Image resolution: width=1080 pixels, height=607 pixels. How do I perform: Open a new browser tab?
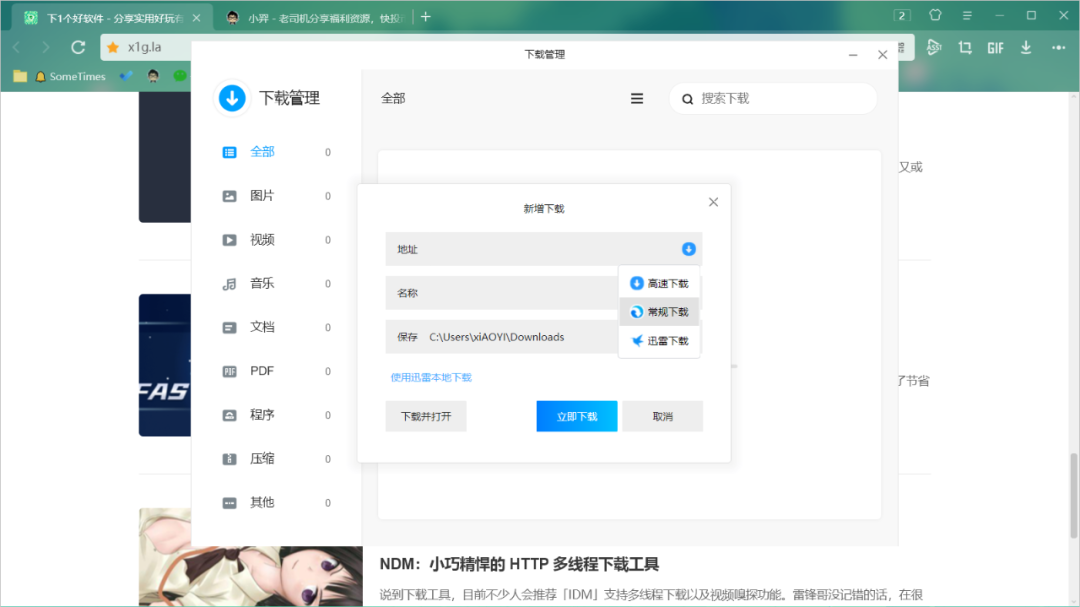click(426, 16)
